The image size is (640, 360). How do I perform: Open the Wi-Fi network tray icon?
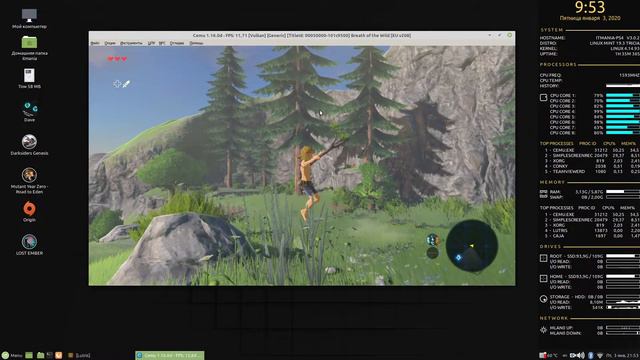click(x=600, y=356)
